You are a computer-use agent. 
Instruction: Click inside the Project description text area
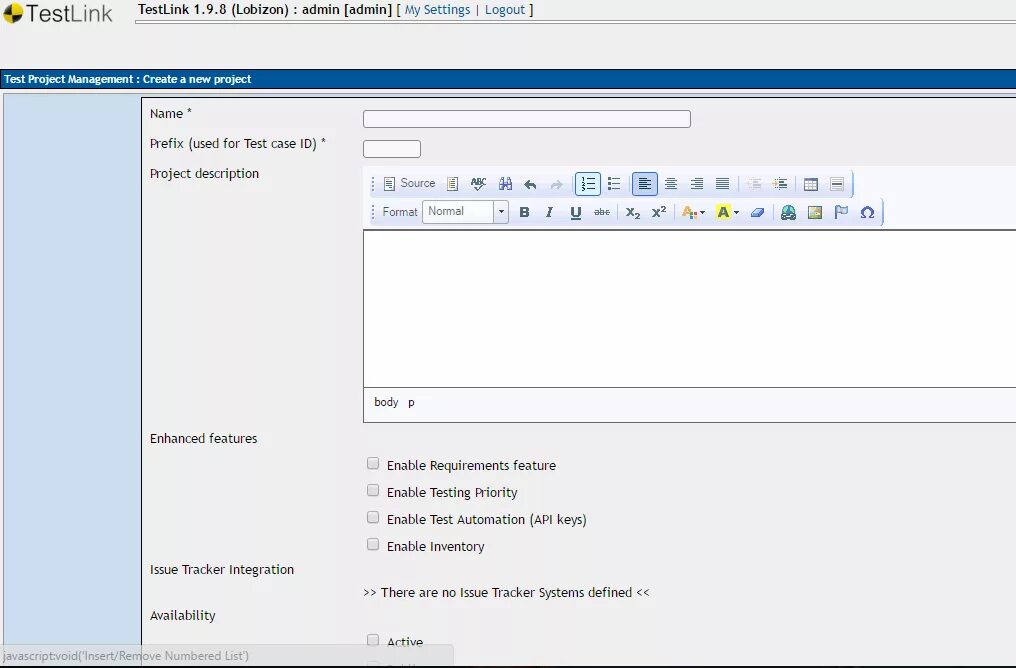point(689,308)
